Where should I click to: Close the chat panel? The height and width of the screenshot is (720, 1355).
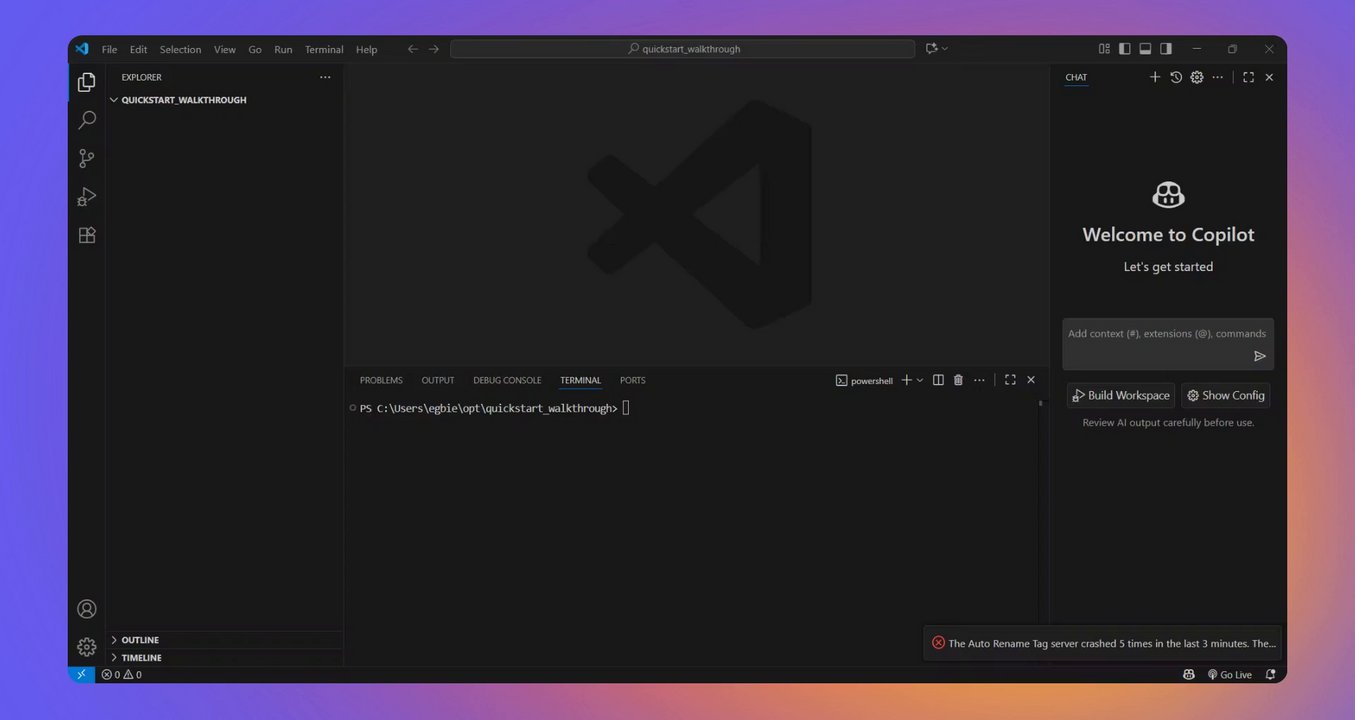1269,77
